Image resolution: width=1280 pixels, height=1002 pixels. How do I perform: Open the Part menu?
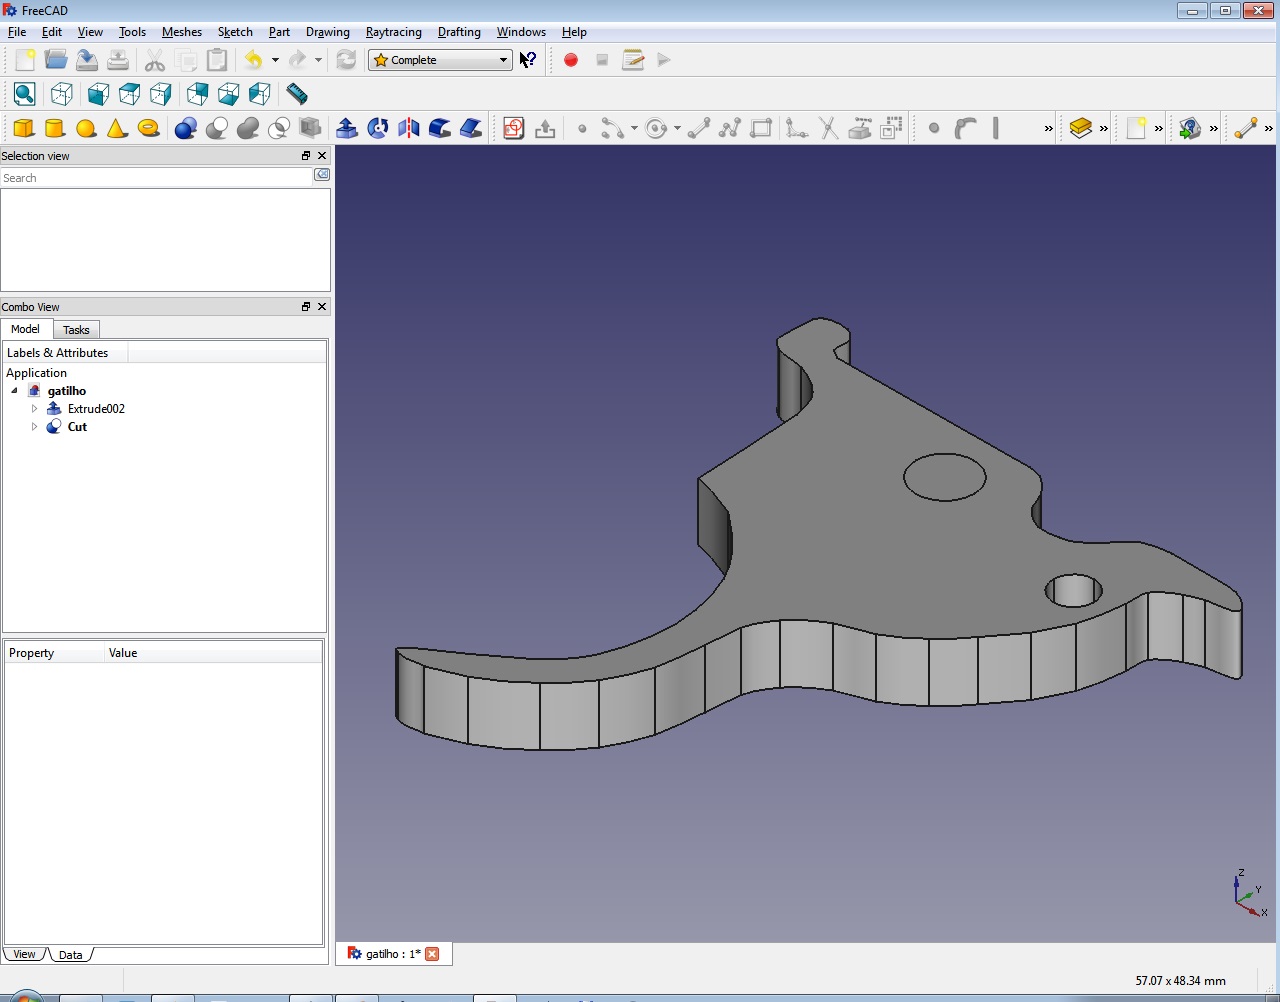click(279, 32)
